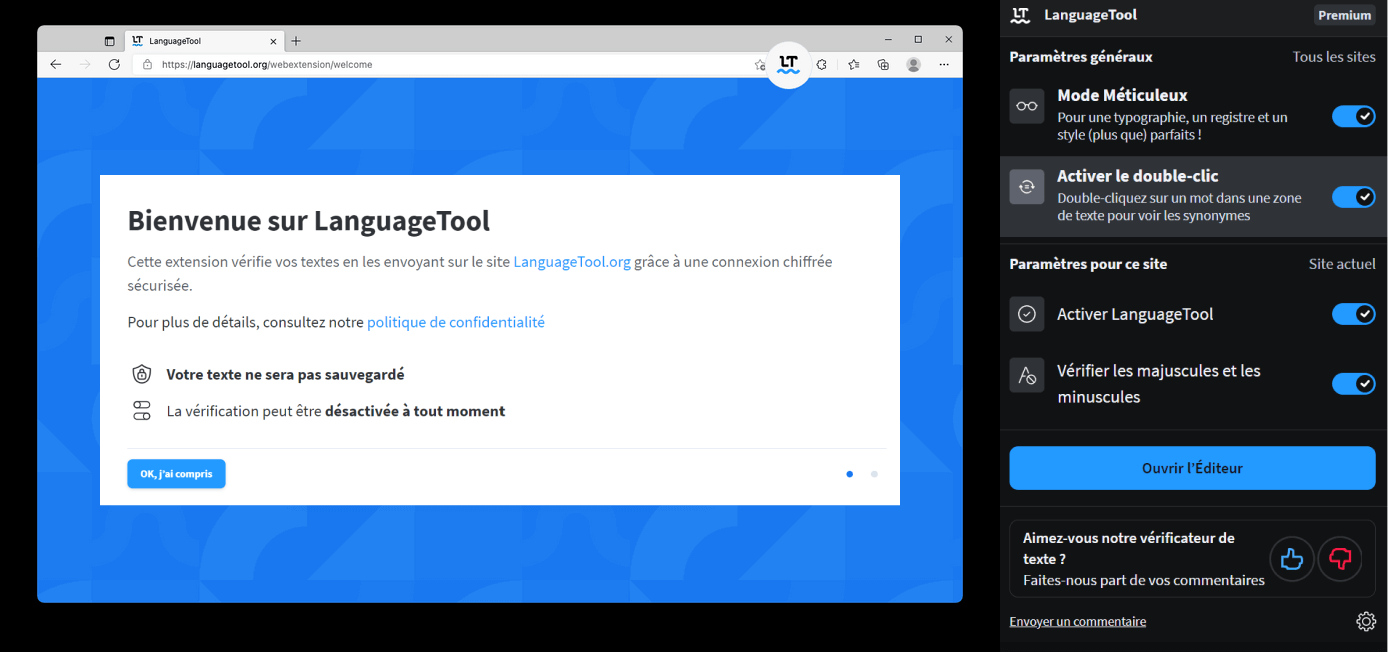Click the browser forward arrow
1388x652 pixels.
[x=85, y=64]
